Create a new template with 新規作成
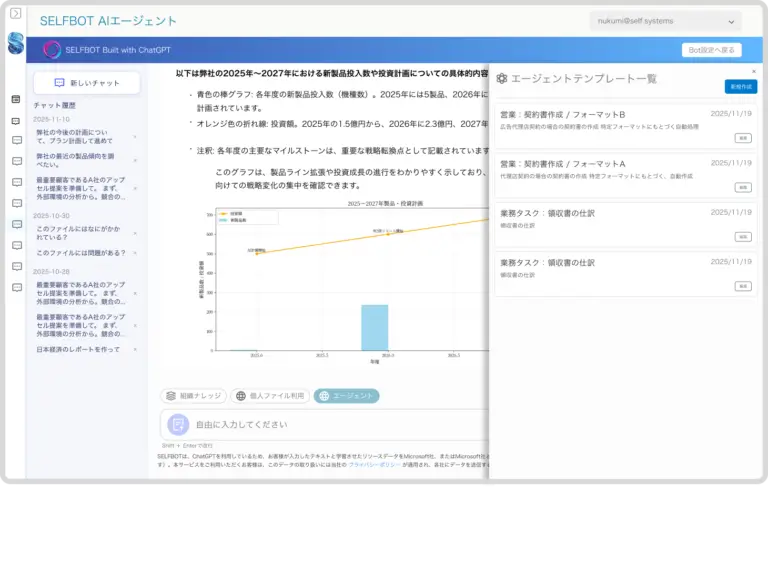This screenshot has width=768, height=562. pyautogui.click(x=741, y=87)
